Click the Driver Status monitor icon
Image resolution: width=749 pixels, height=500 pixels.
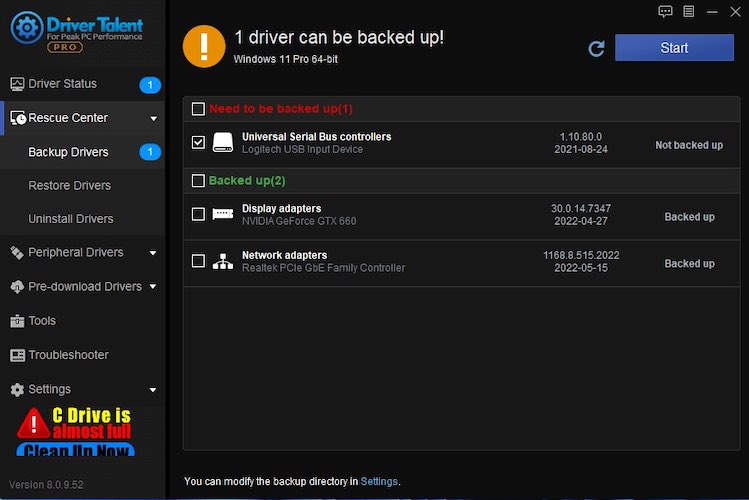[17, 84]
